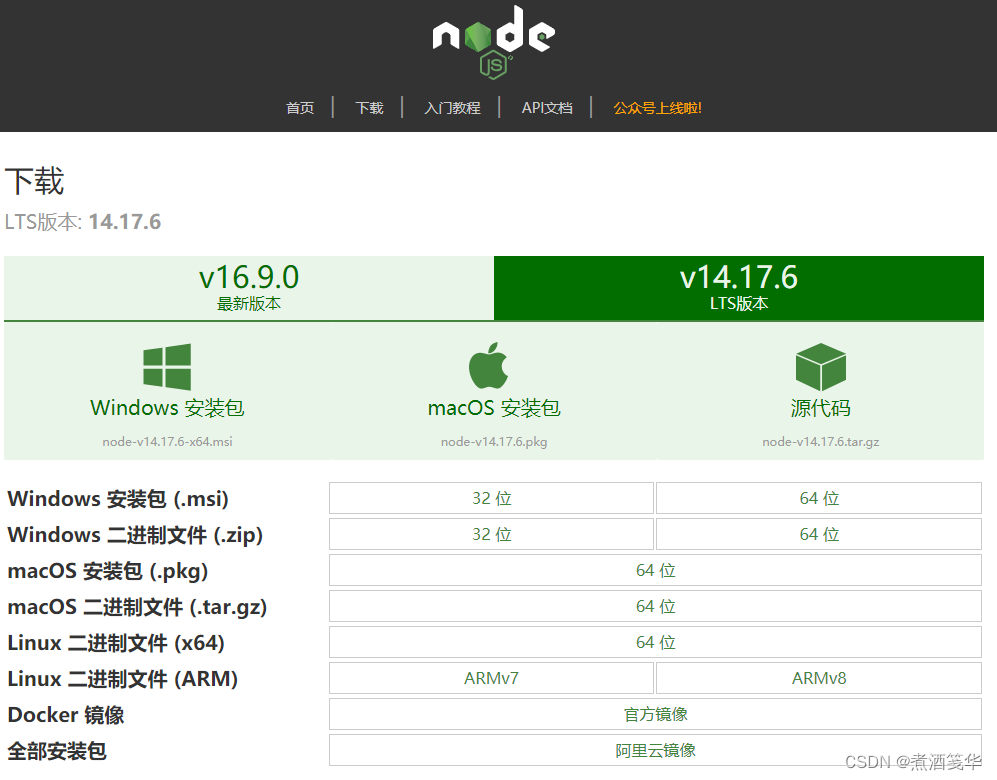Download Windows 二进制文件 (.zip) 32 位
Image resolution: width=997 pixels, height=780 pixels.
click(x=492, y=534)
